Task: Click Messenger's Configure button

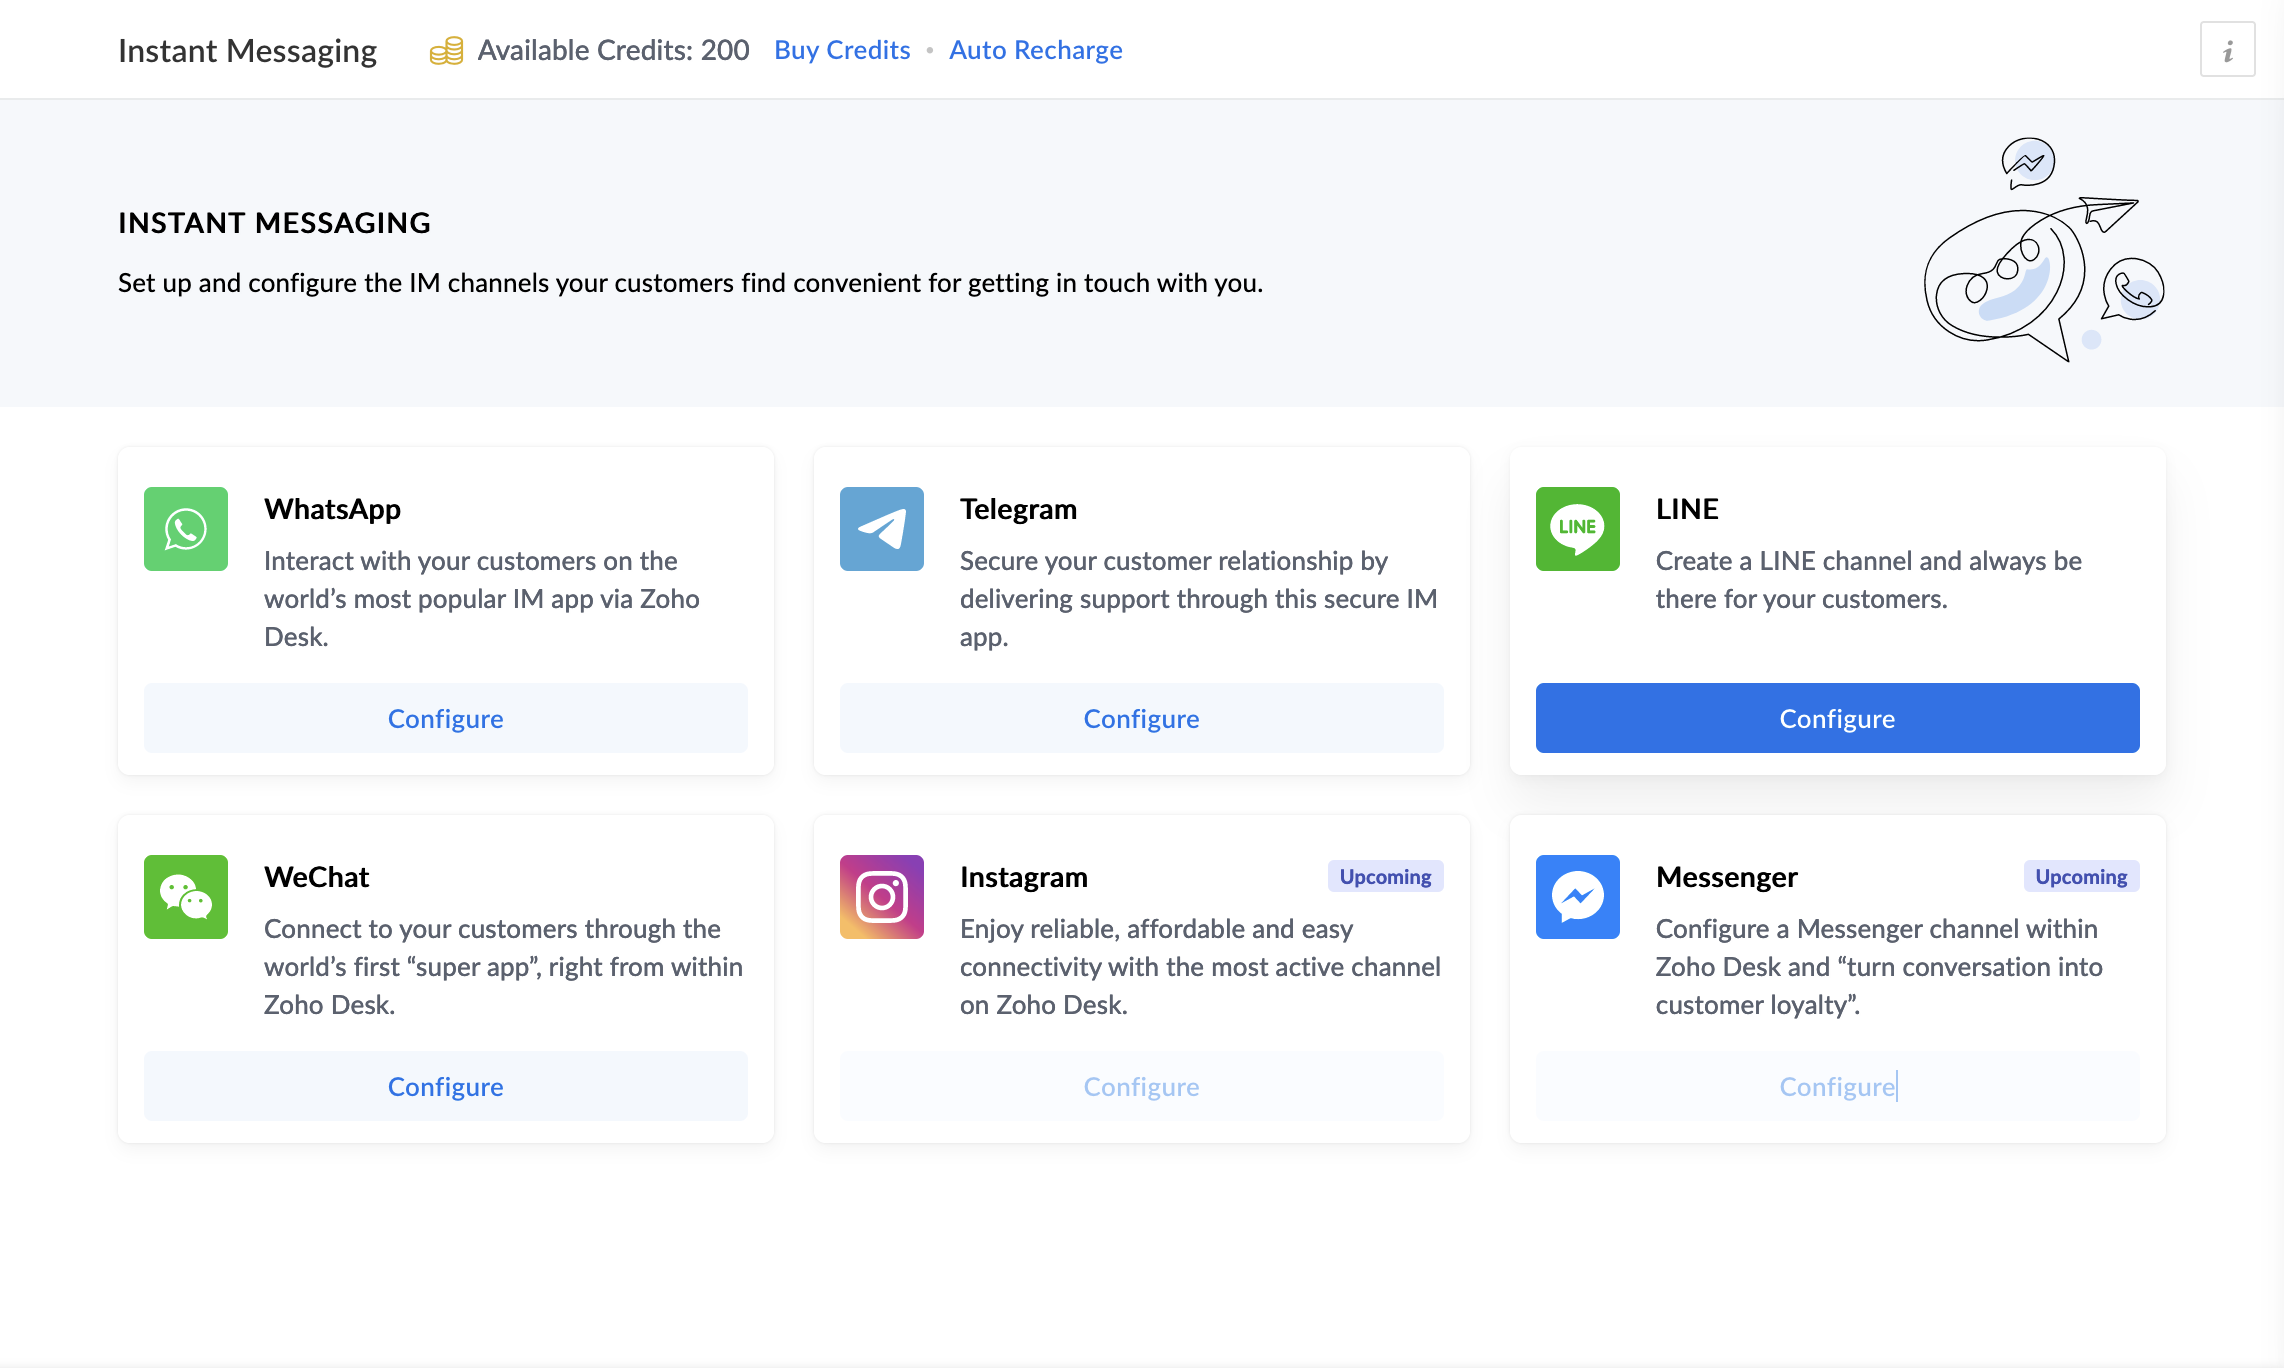Action: pos(1837,1086)
